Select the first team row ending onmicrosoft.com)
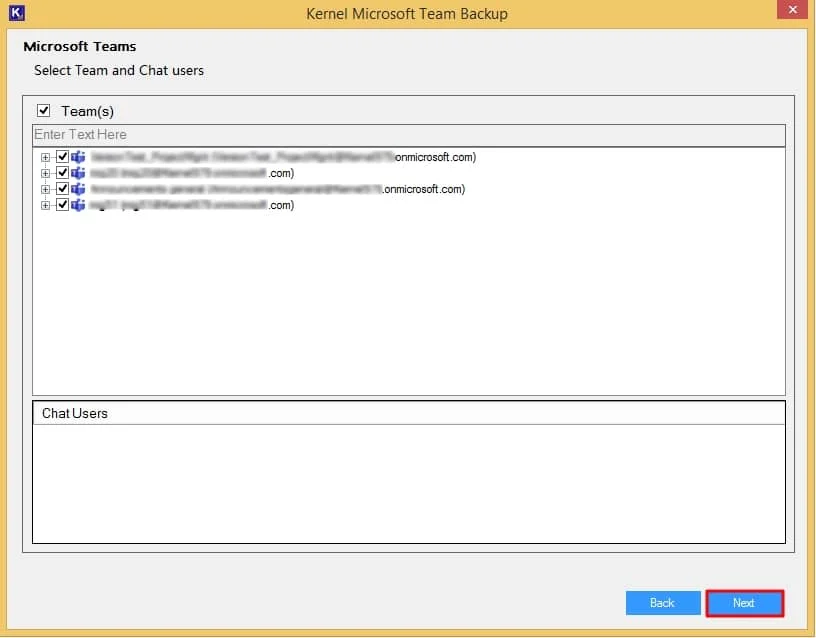The image size is (816, 638). 283,157
